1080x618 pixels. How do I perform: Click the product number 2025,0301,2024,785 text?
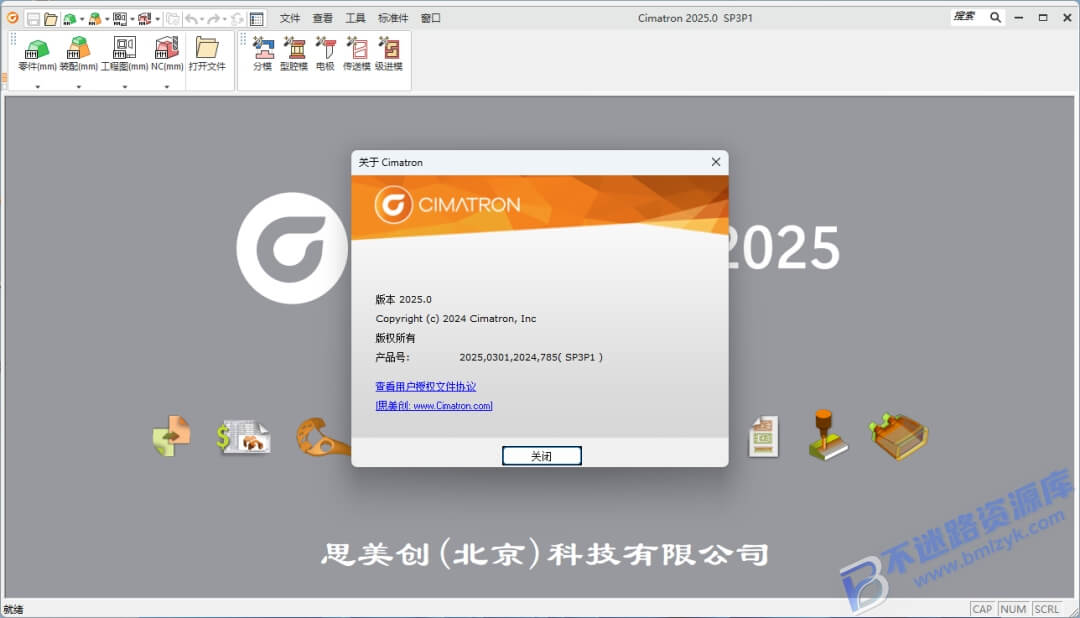pos(531,357)
